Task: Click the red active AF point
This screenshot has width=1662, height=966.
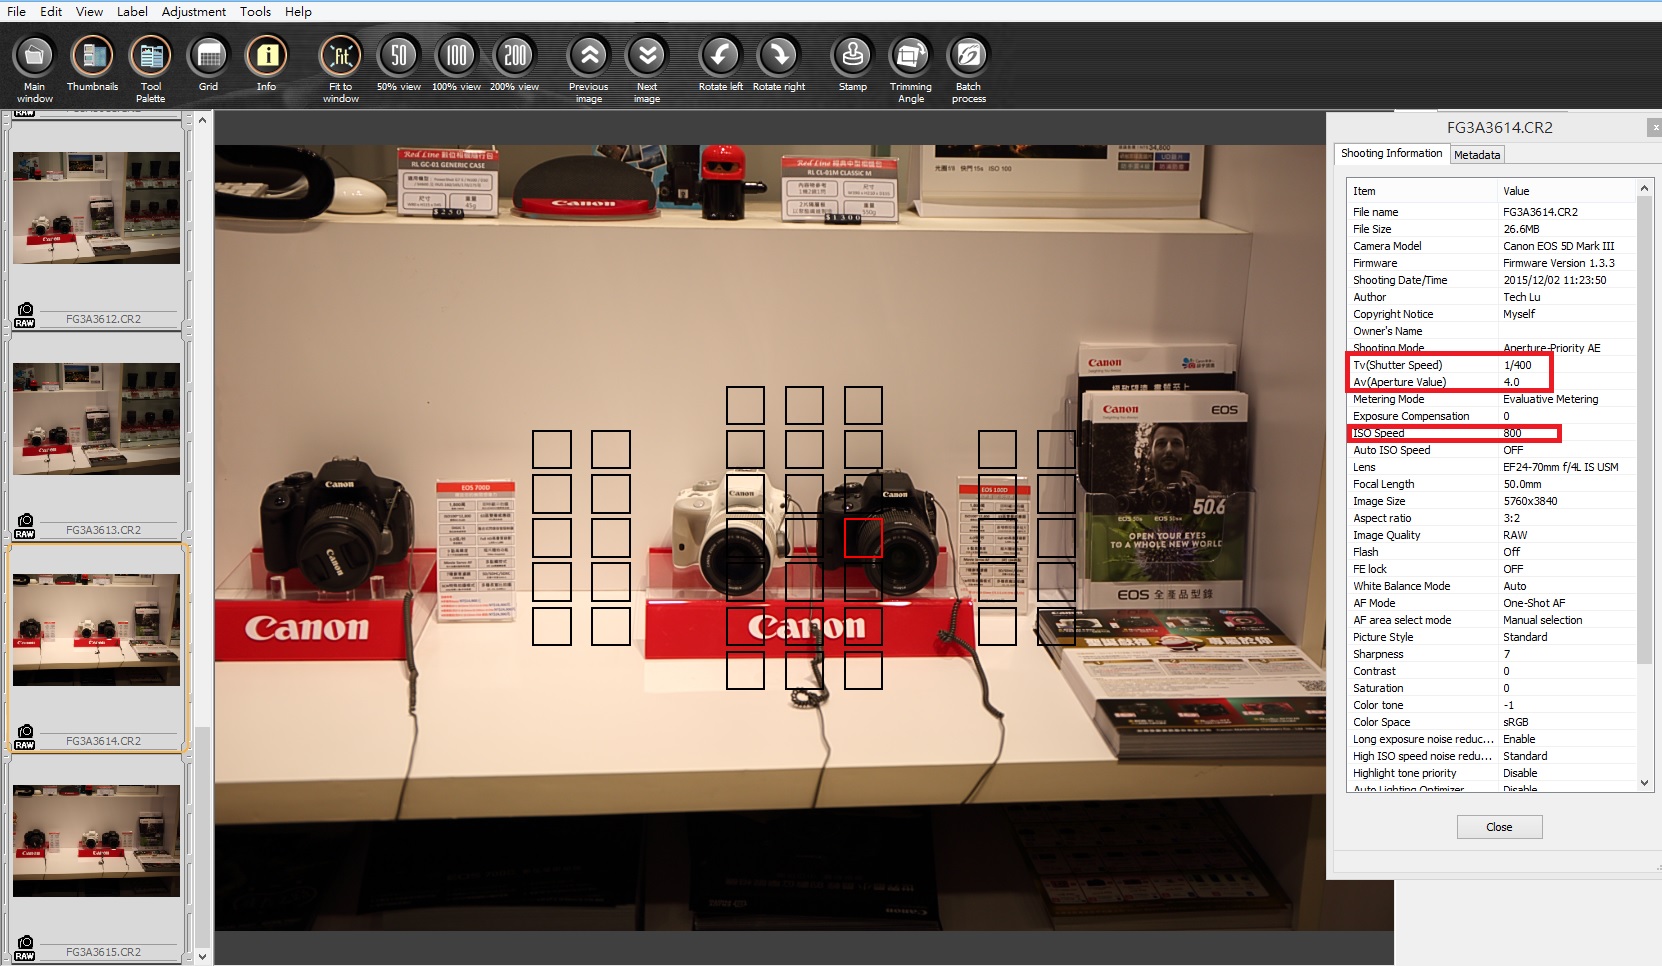Action: click(x=863, y=537)
